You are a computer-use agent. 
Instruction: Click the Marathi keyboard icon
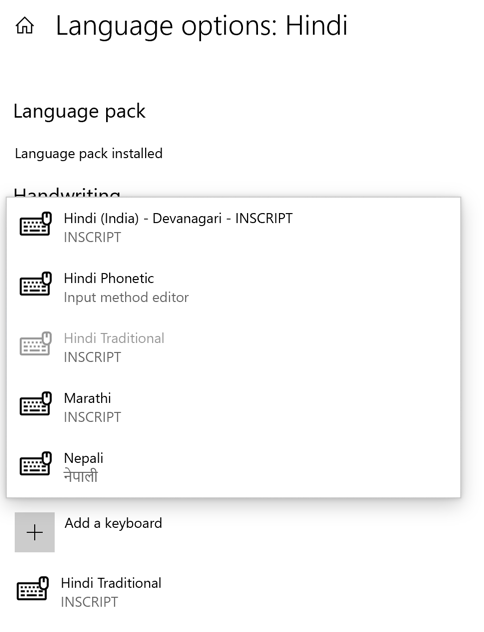pyautogui.click(x=36, y=403)
